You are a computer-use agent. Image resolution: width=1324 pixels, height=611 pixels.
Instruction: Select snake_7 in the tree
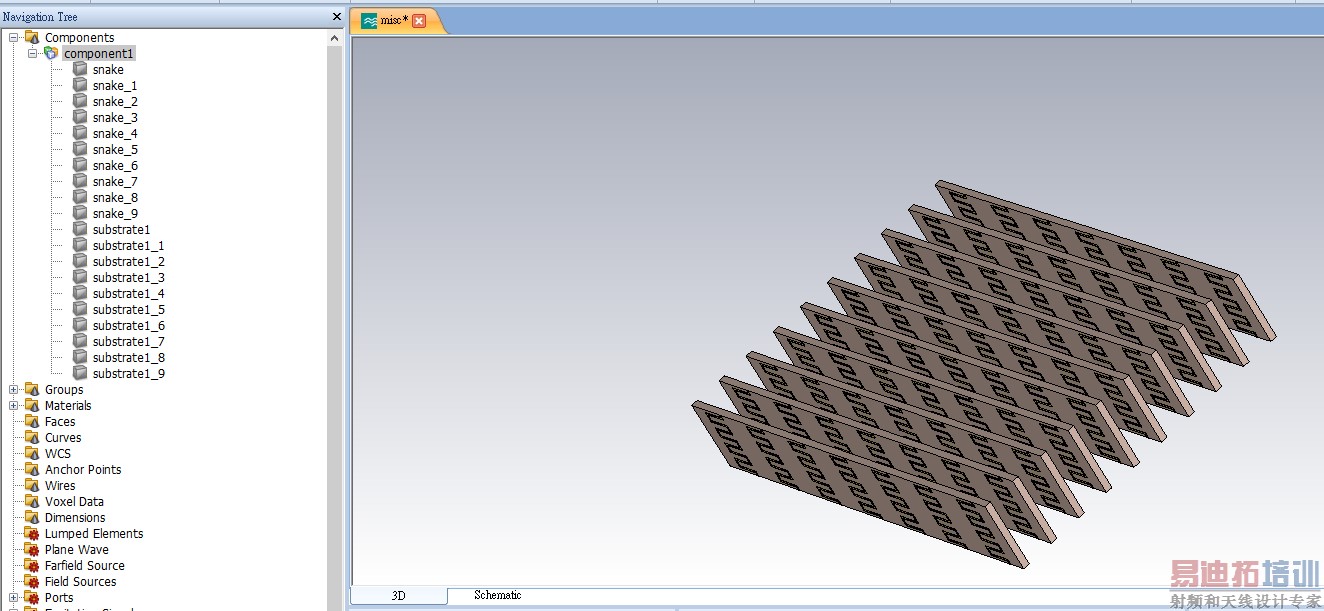click(115, 182)
